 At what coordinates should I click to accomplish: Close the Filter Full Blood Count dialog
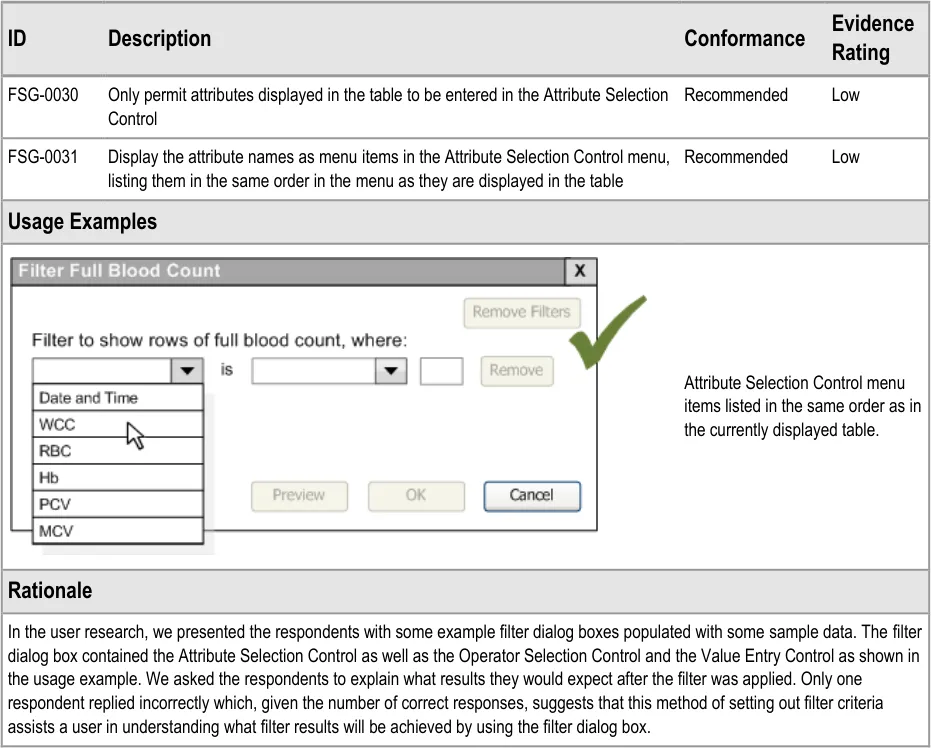(580, 271)
